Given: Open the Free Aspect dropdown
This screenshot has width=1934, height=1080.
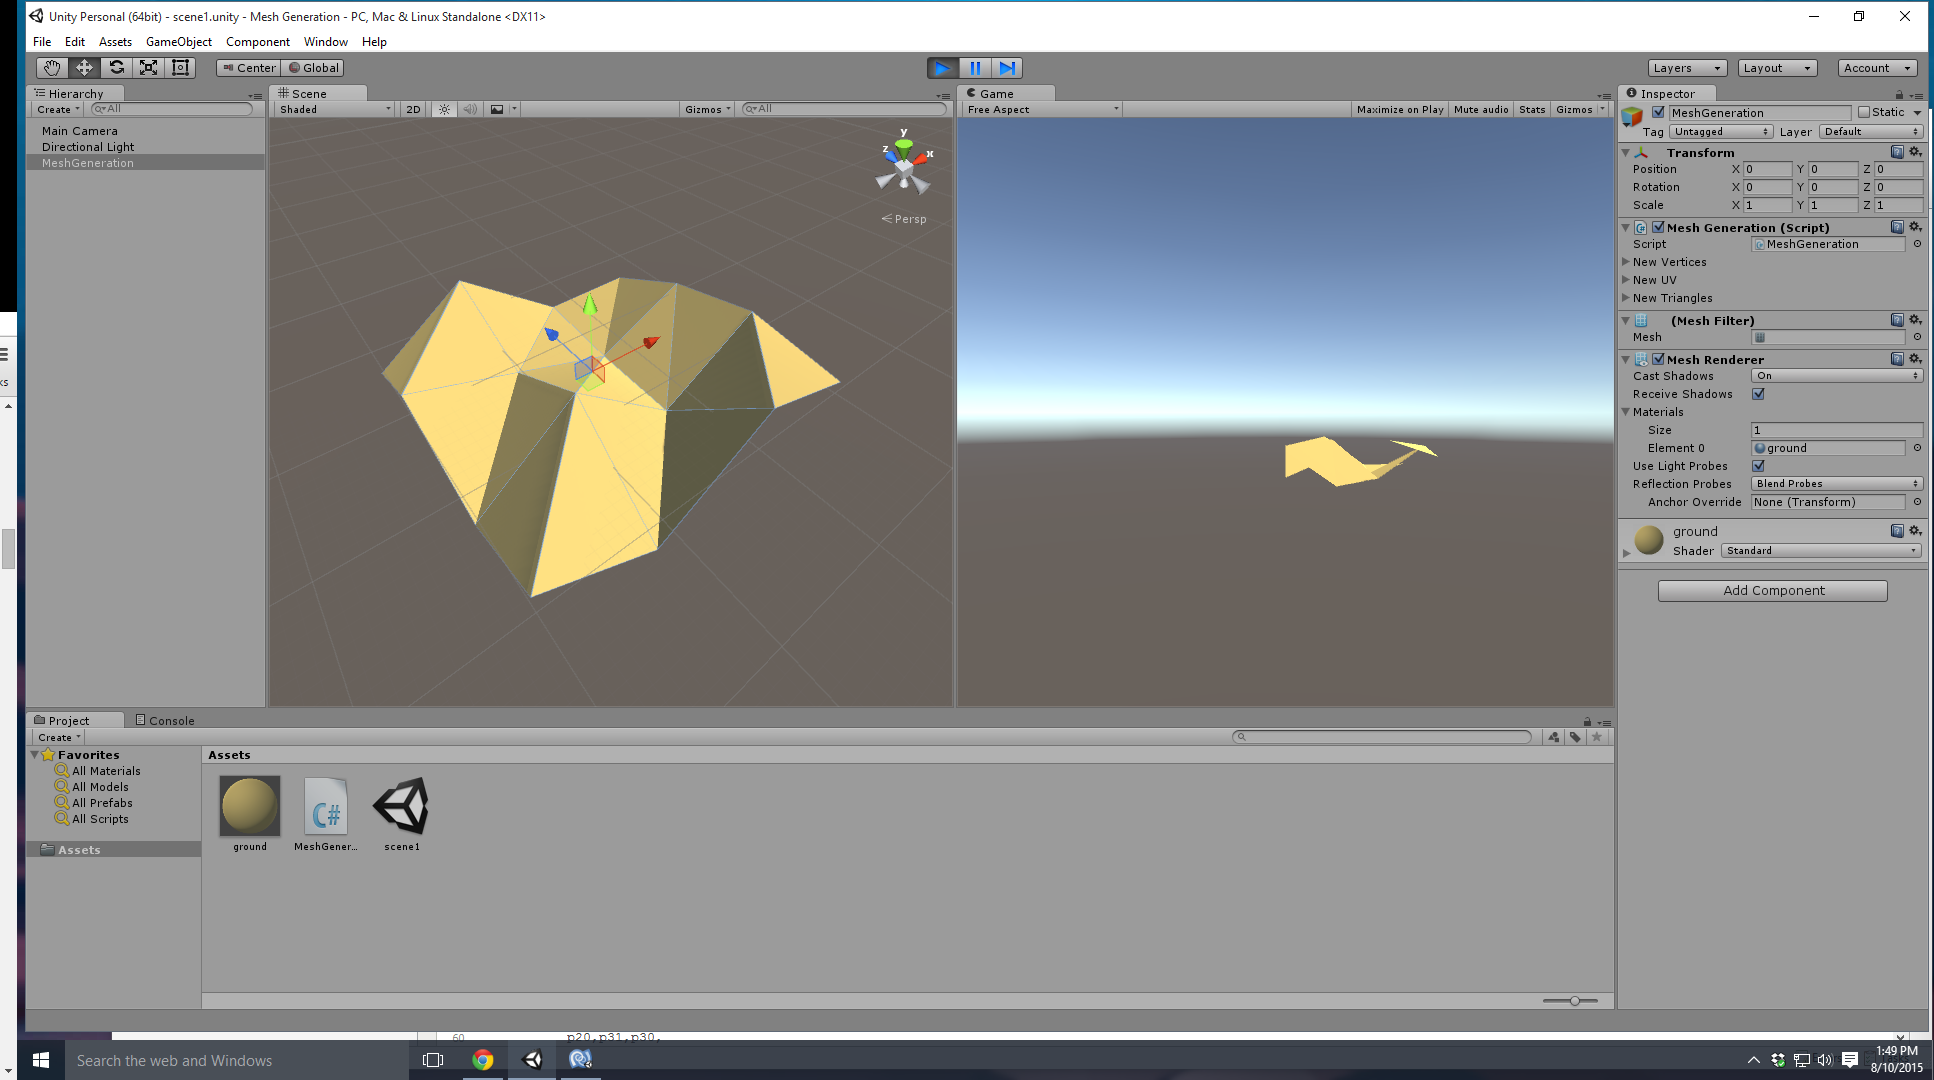Looking at the screenshot, I should (x=1042, y=109).
